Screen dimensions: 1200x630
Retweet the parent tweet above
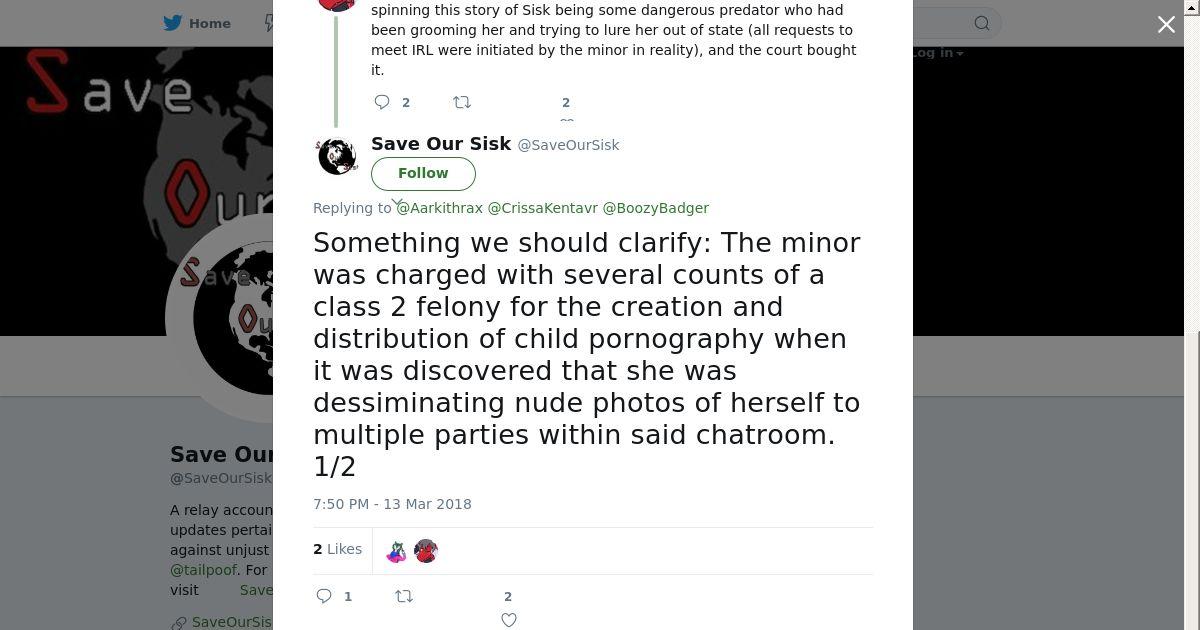(461, 102)
